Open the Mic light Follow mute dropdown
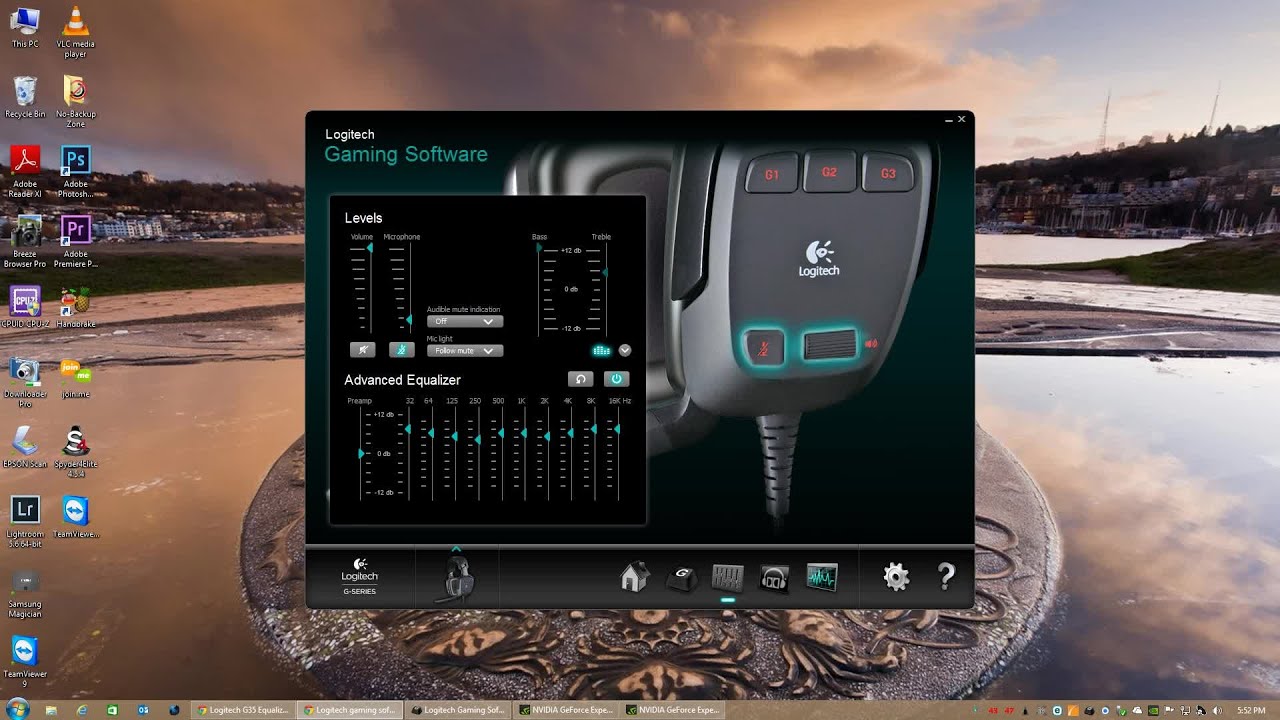 [x=465, y=350]
